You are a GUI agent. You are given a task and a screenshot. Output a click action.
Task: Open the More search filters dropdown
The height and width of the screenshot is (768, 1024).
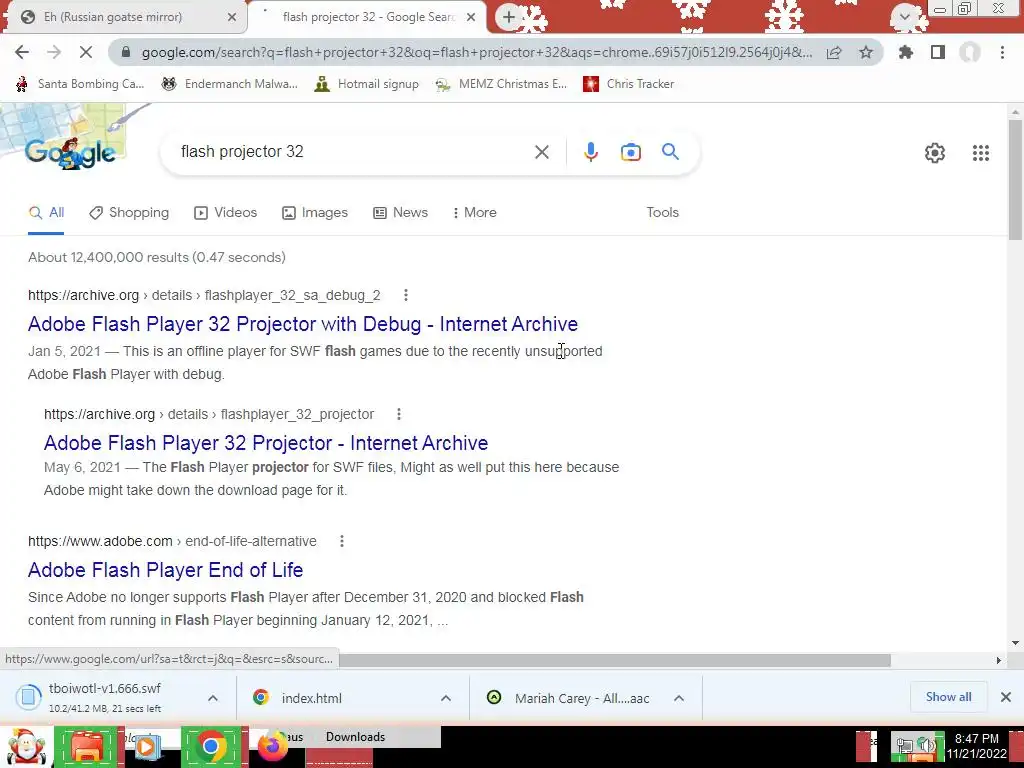point(475,213)
